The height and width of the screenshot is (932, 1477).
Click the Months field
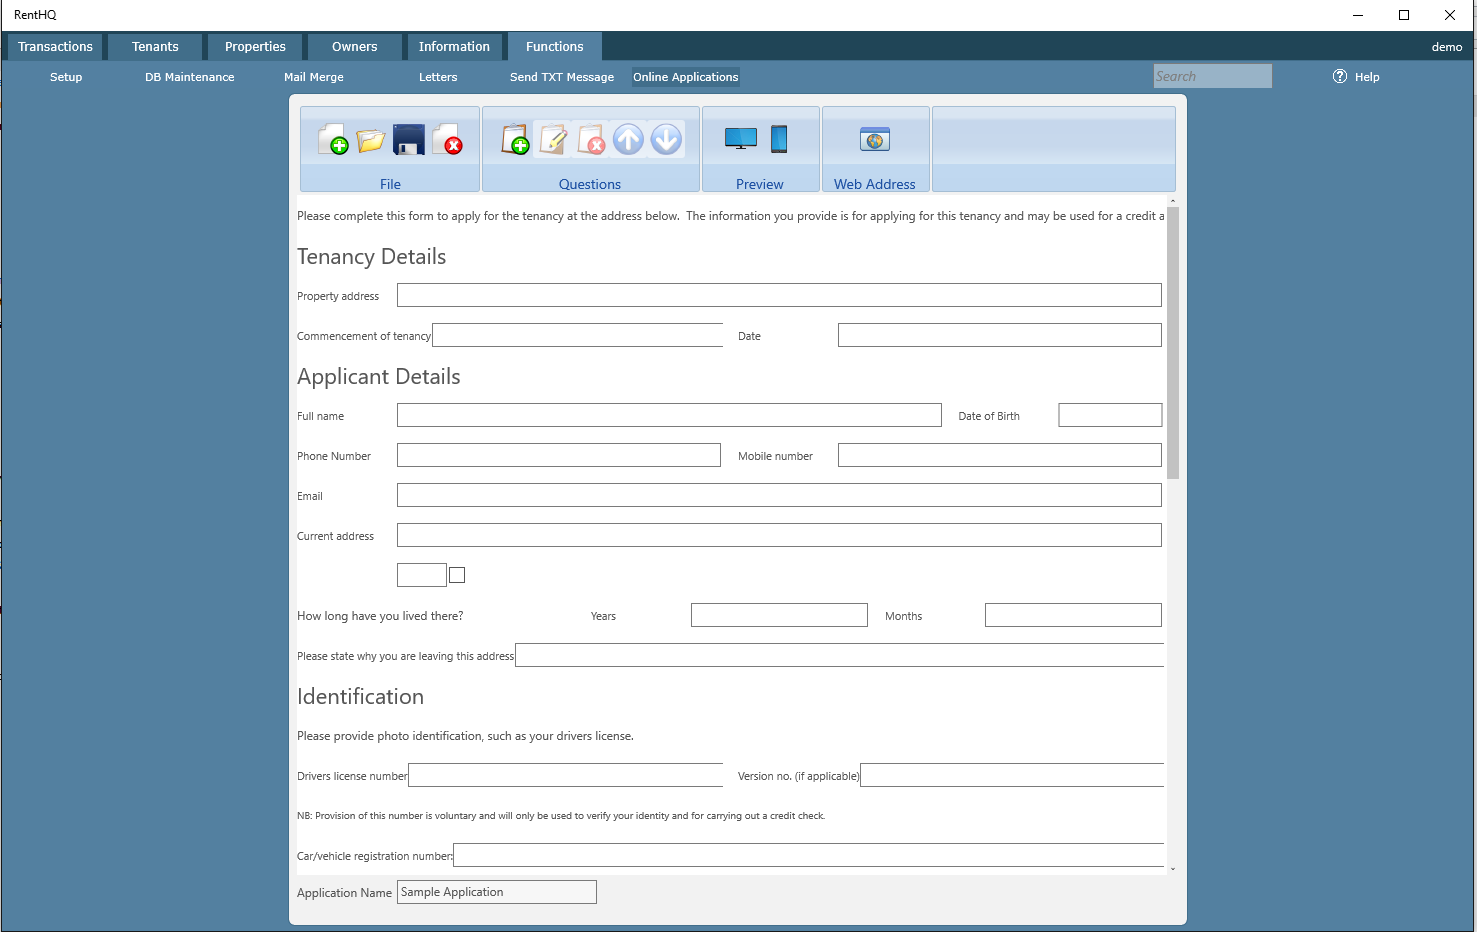tap(1073, 615)
